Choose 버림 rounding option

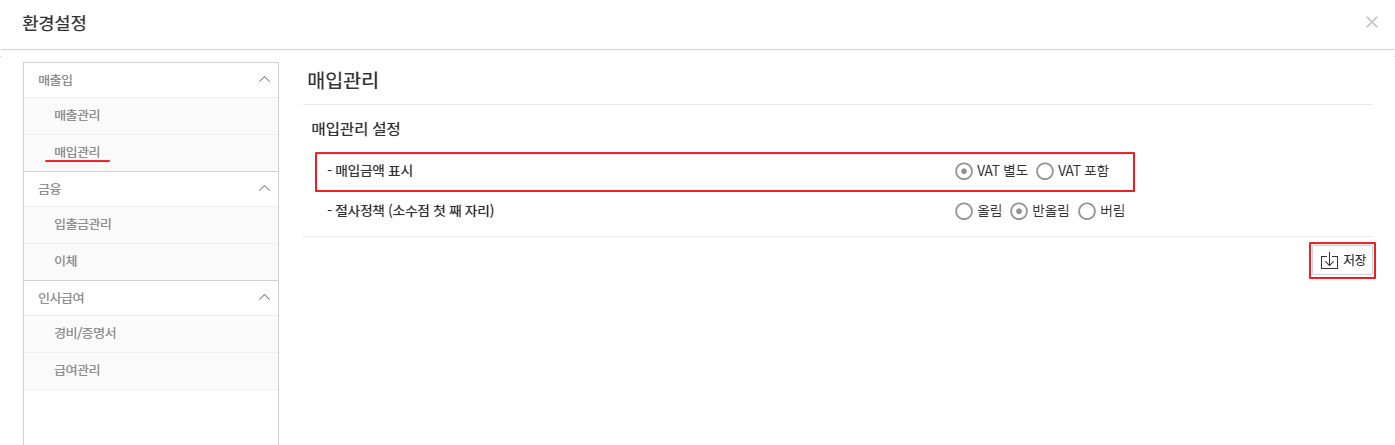pyautogui.click(x=1087, y=211)
